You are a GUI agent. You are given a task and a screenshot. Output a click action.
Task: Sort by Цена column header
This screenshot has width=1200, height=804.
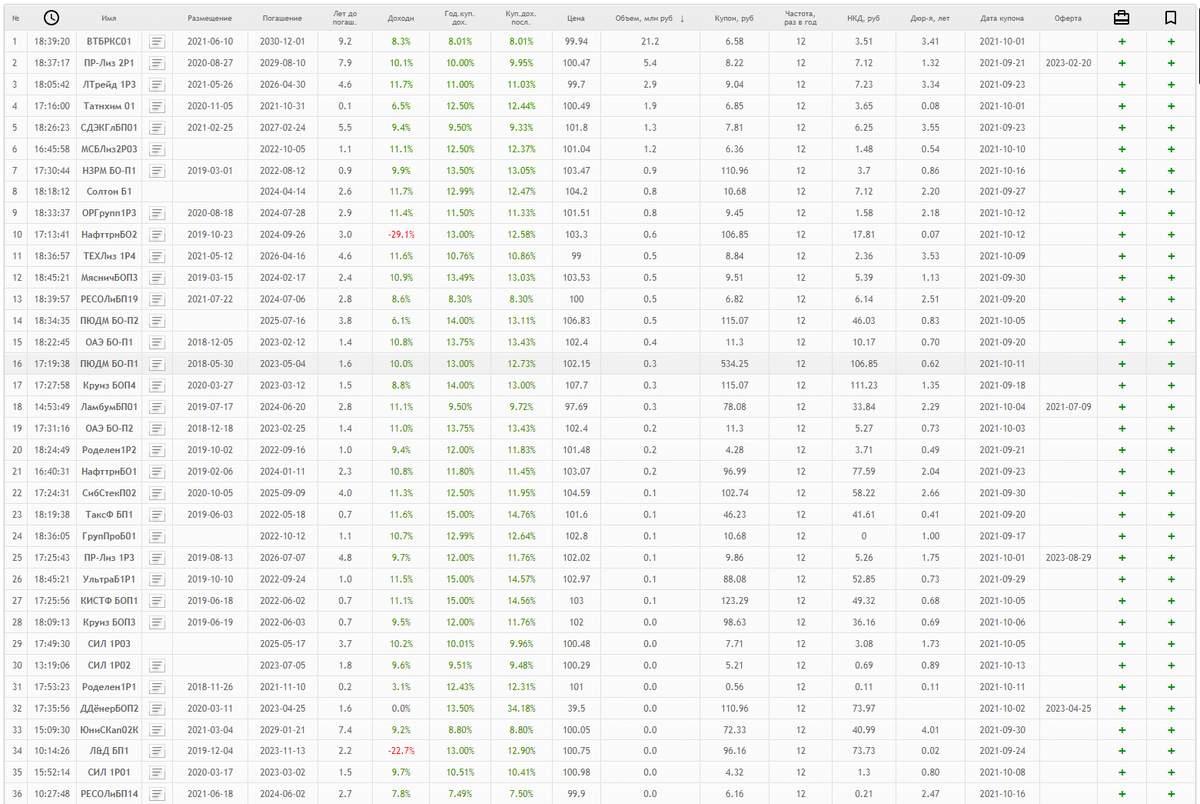point(576,19)
